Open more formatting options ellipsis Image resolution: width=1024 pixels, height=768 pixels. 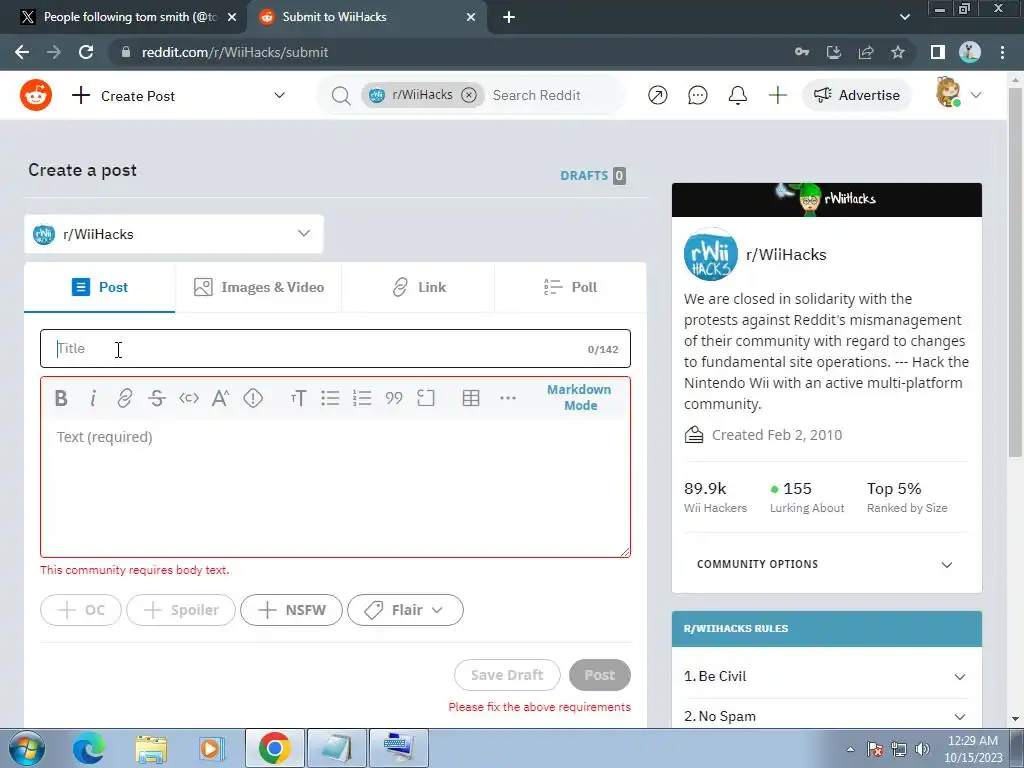[x=507, y=398]
